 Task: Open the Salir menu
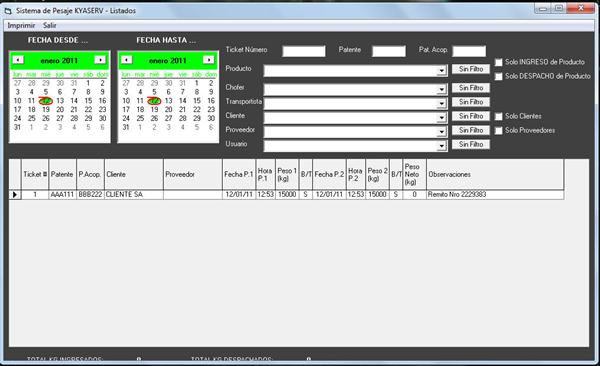[50, 26]
